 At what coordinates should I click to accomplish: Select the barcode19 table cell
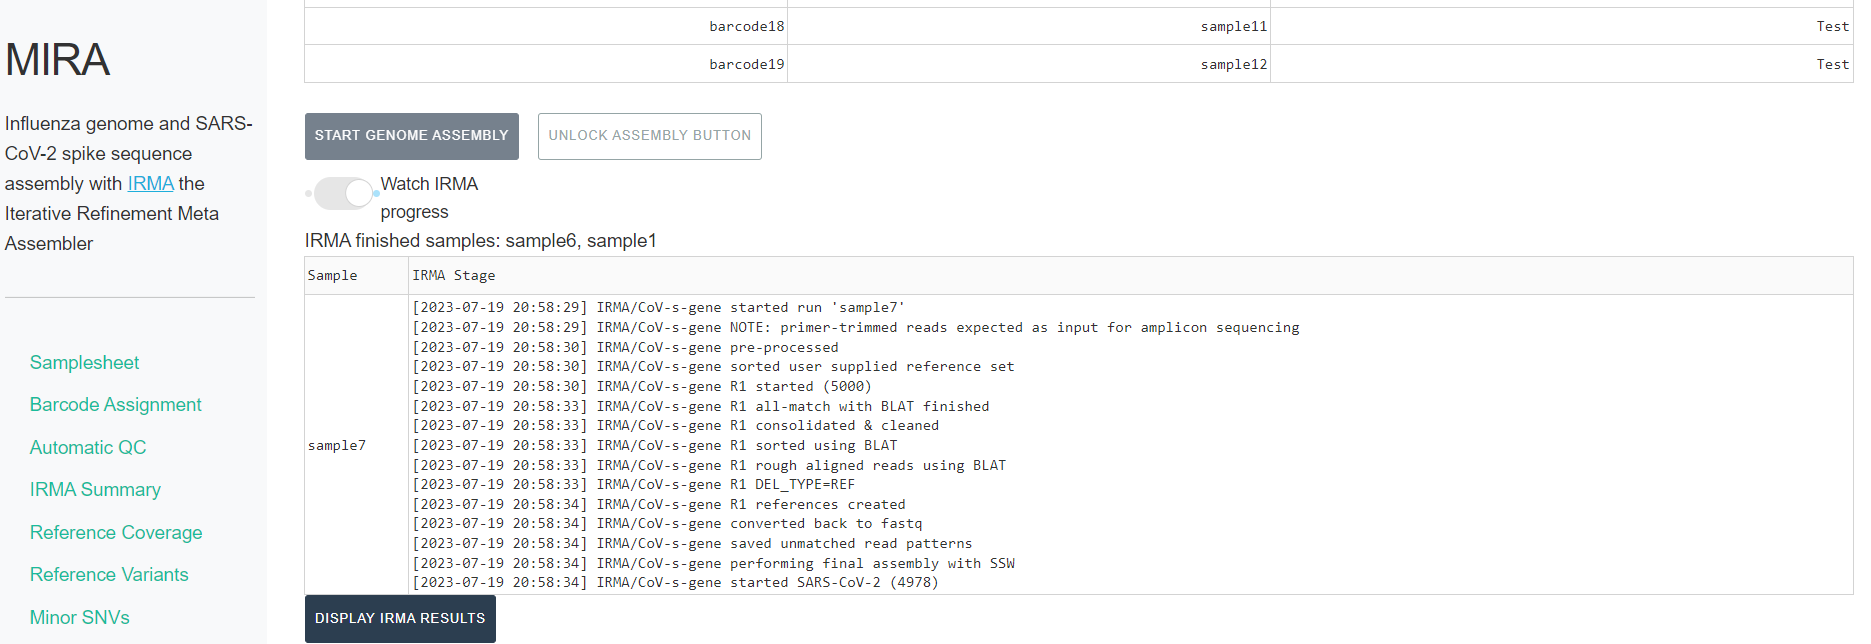[x=746, y=65]
